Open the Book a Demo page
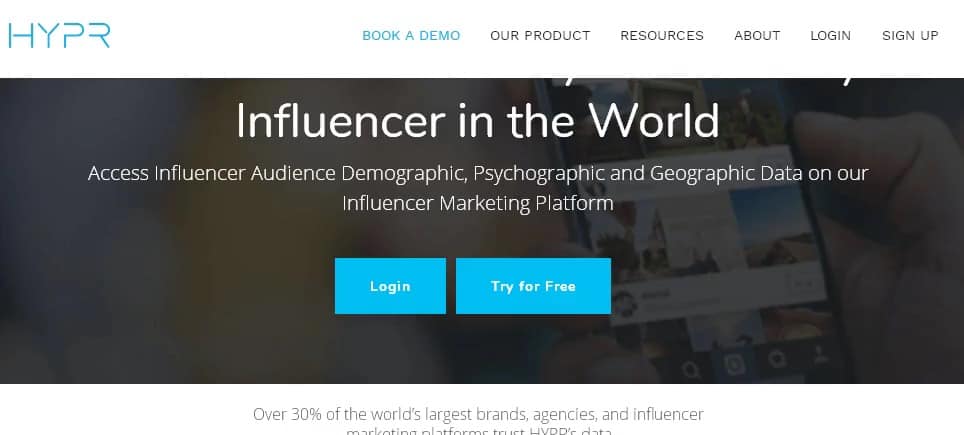The height and width of the screenshot is (435, 964). coord(411,36)
